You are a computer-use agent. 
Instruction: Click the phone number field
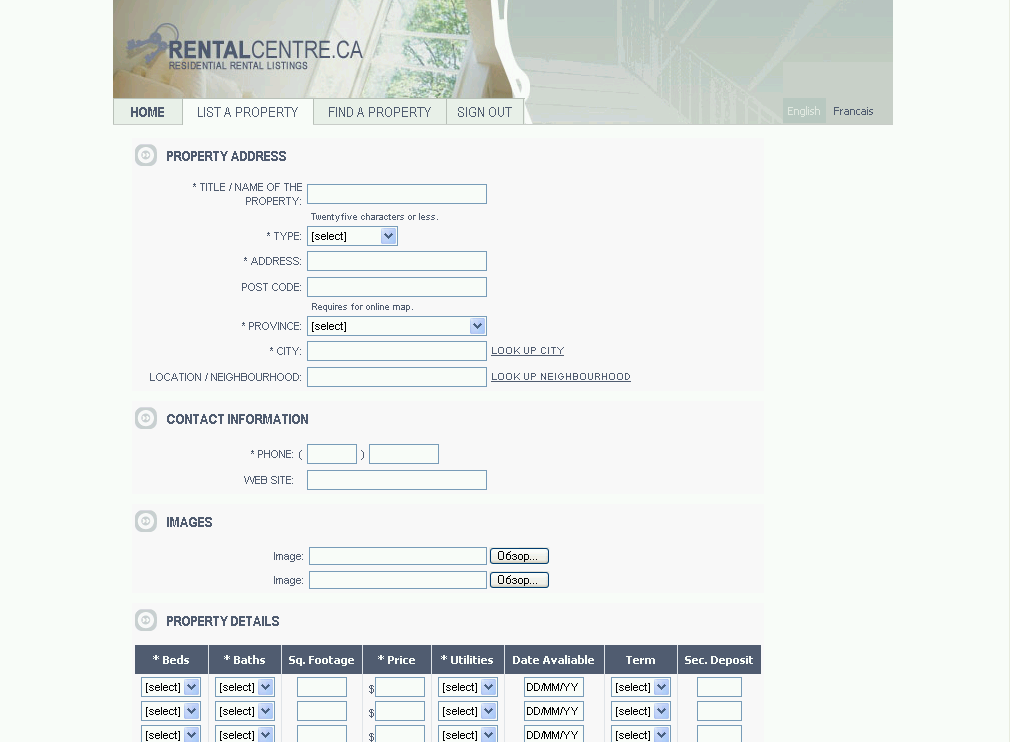404,454
